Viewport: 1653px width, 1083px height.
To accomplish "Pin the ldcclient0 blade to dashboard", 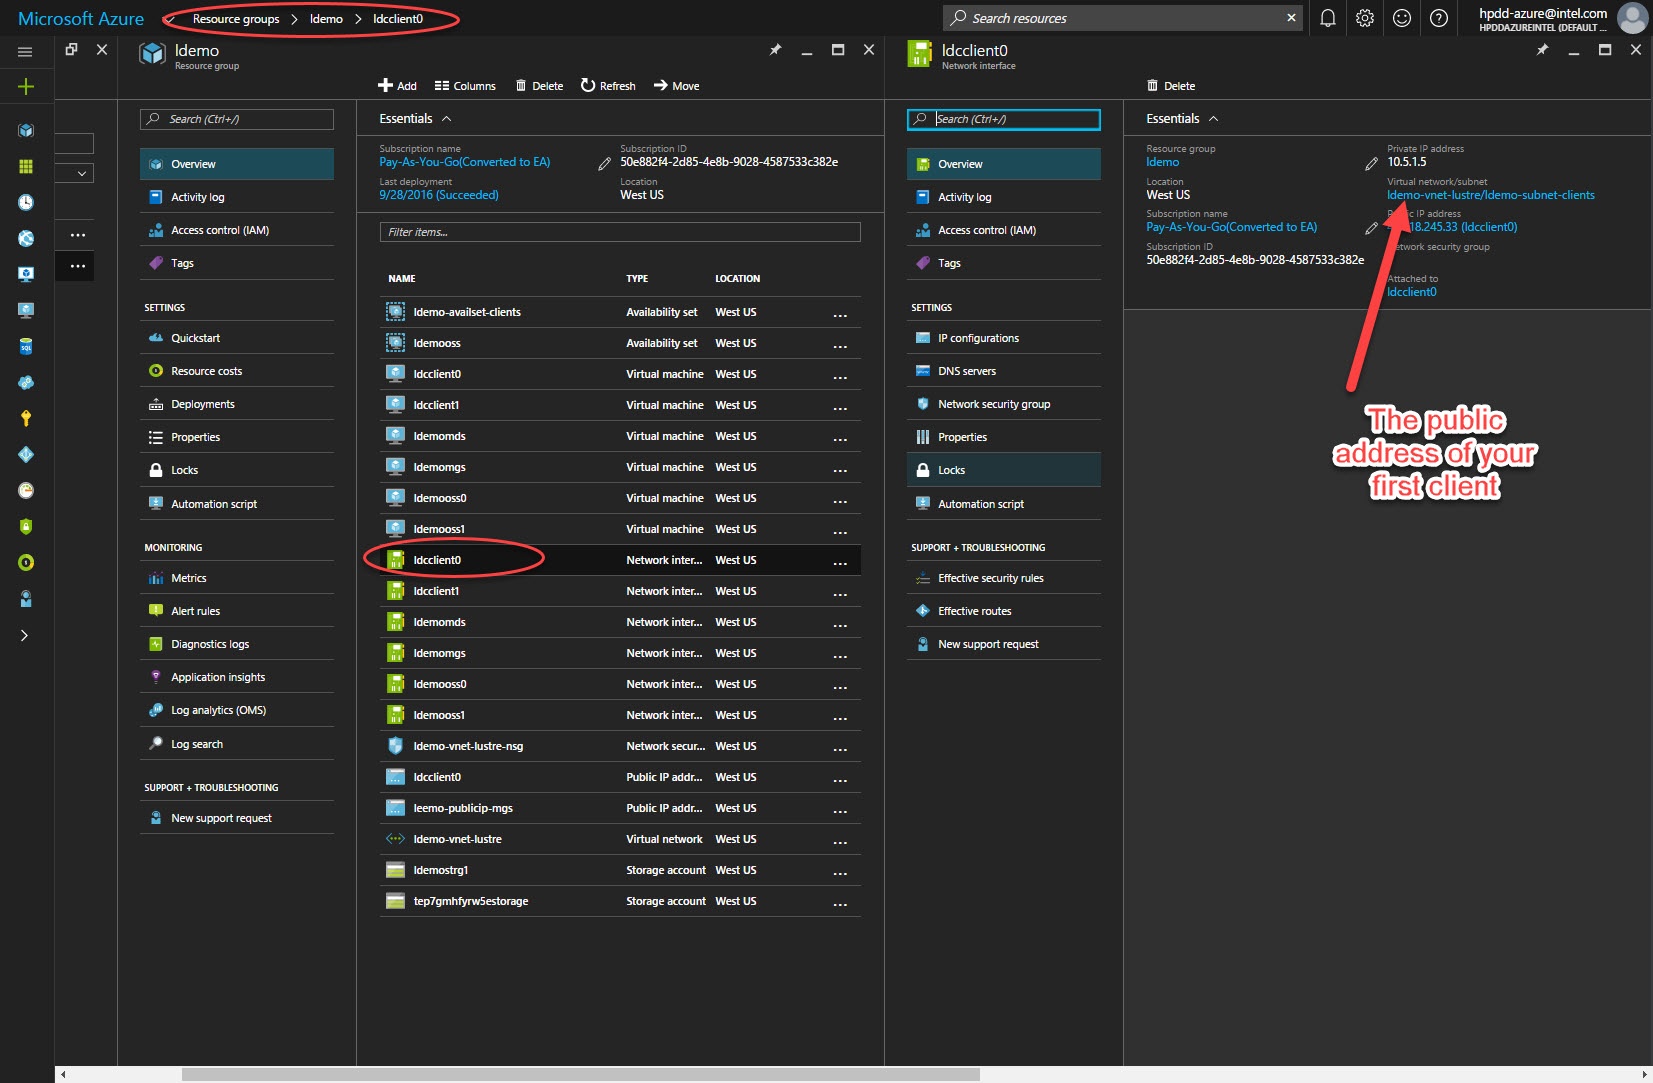I will click(1542, 50).
